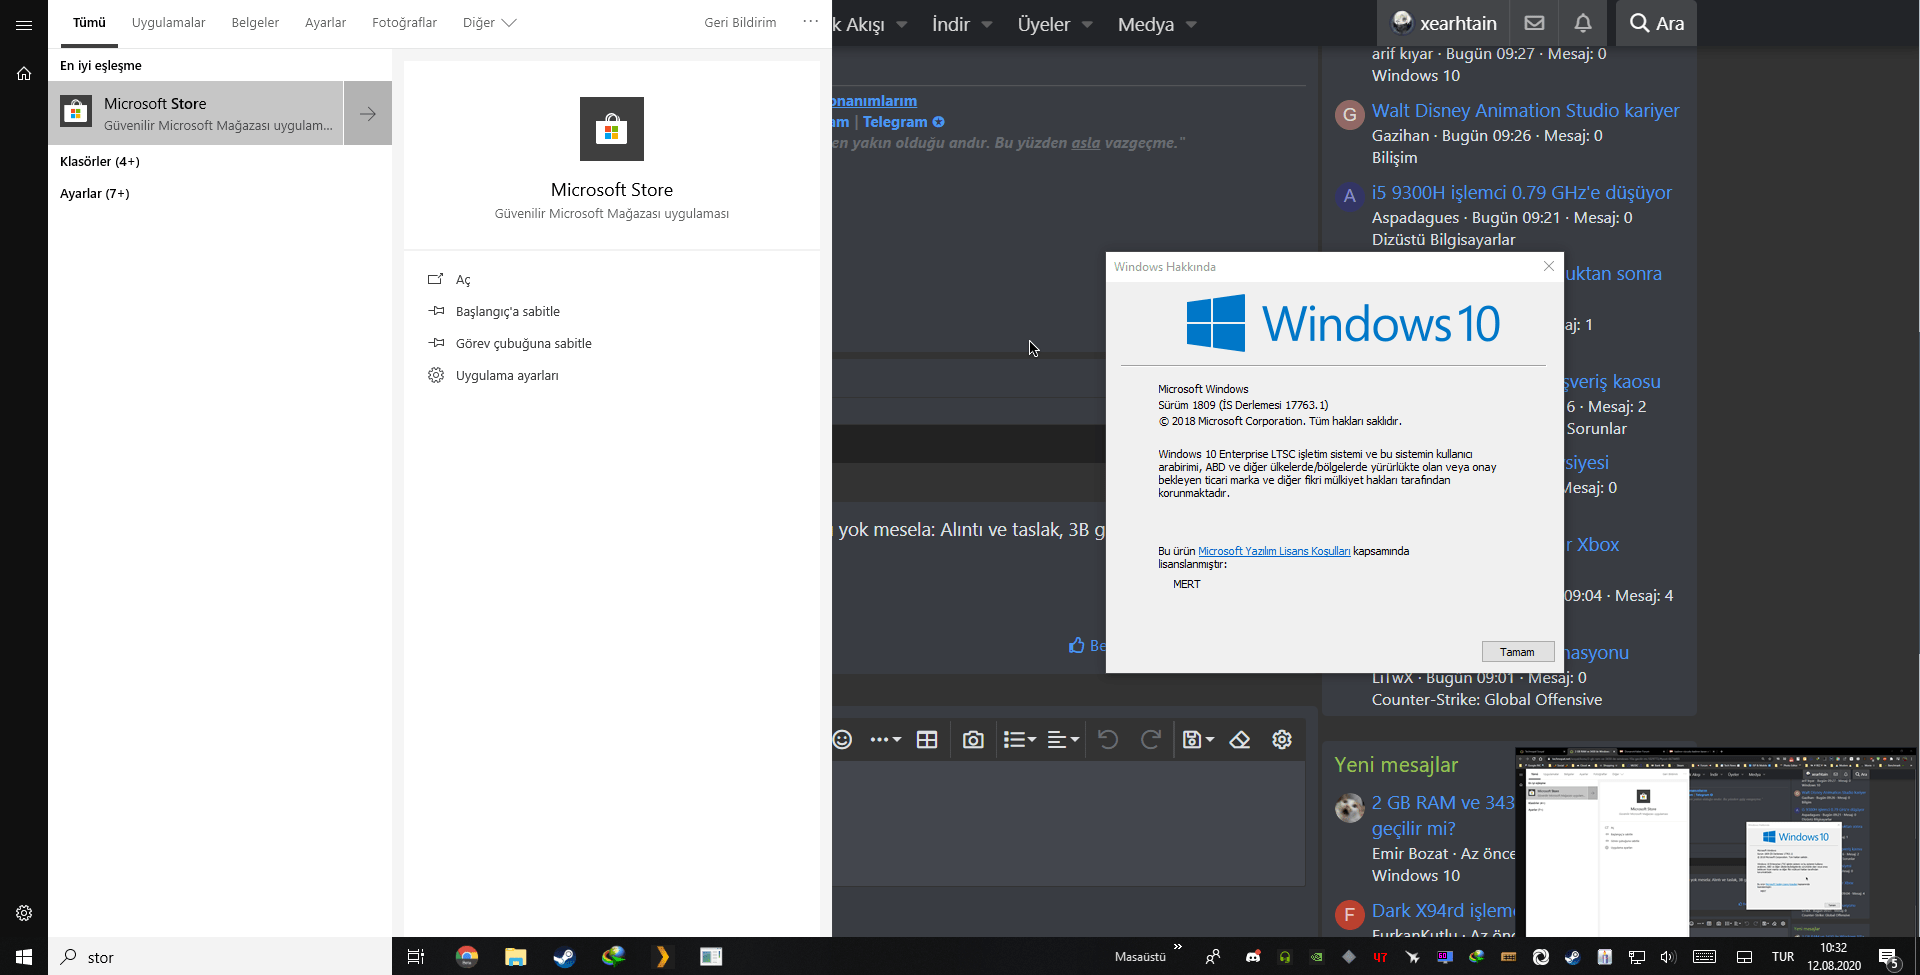The width and height of the screenshot is (1920, 975).
Task: Open the text alignment dropdown in editor
Action: [1063, 739]
